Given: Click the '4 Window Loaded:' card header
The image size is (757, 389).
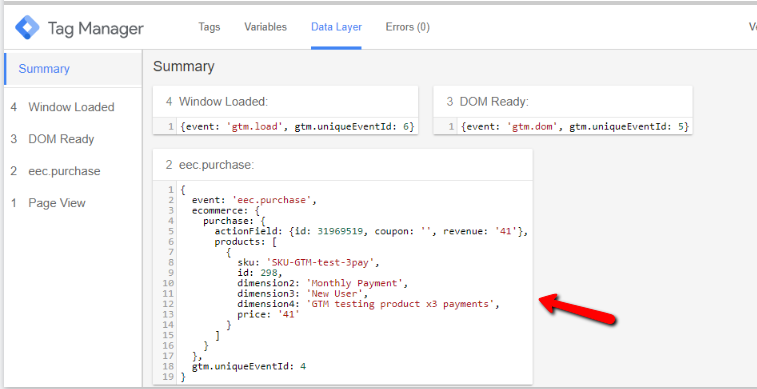Looking at the screenshot, I should 285,102.
